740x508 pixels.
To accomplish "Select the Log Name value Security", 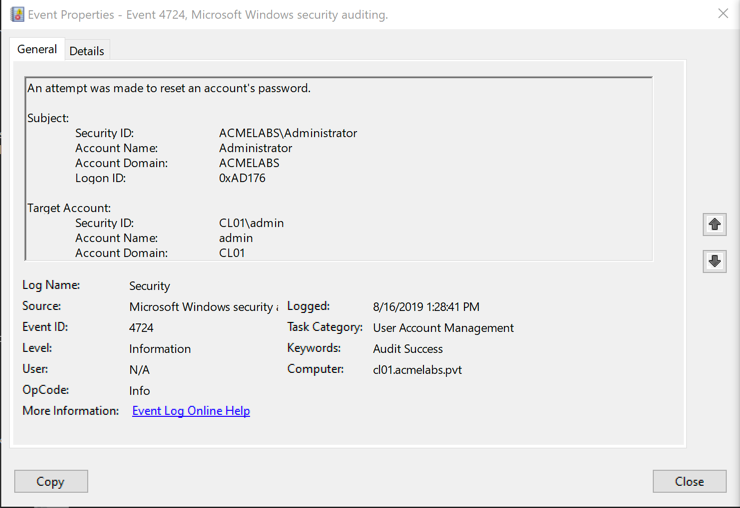I will [150, 286].
